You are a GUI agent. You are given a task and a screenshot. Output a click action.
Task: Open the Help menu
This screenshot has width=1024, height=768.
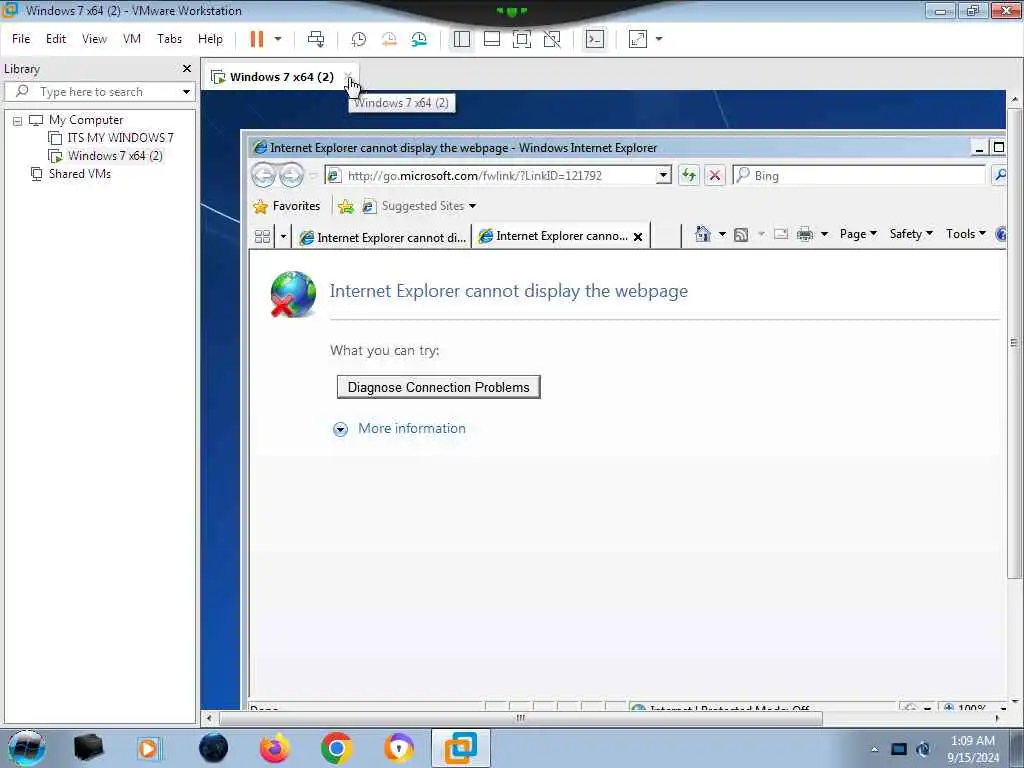(210, 39)
